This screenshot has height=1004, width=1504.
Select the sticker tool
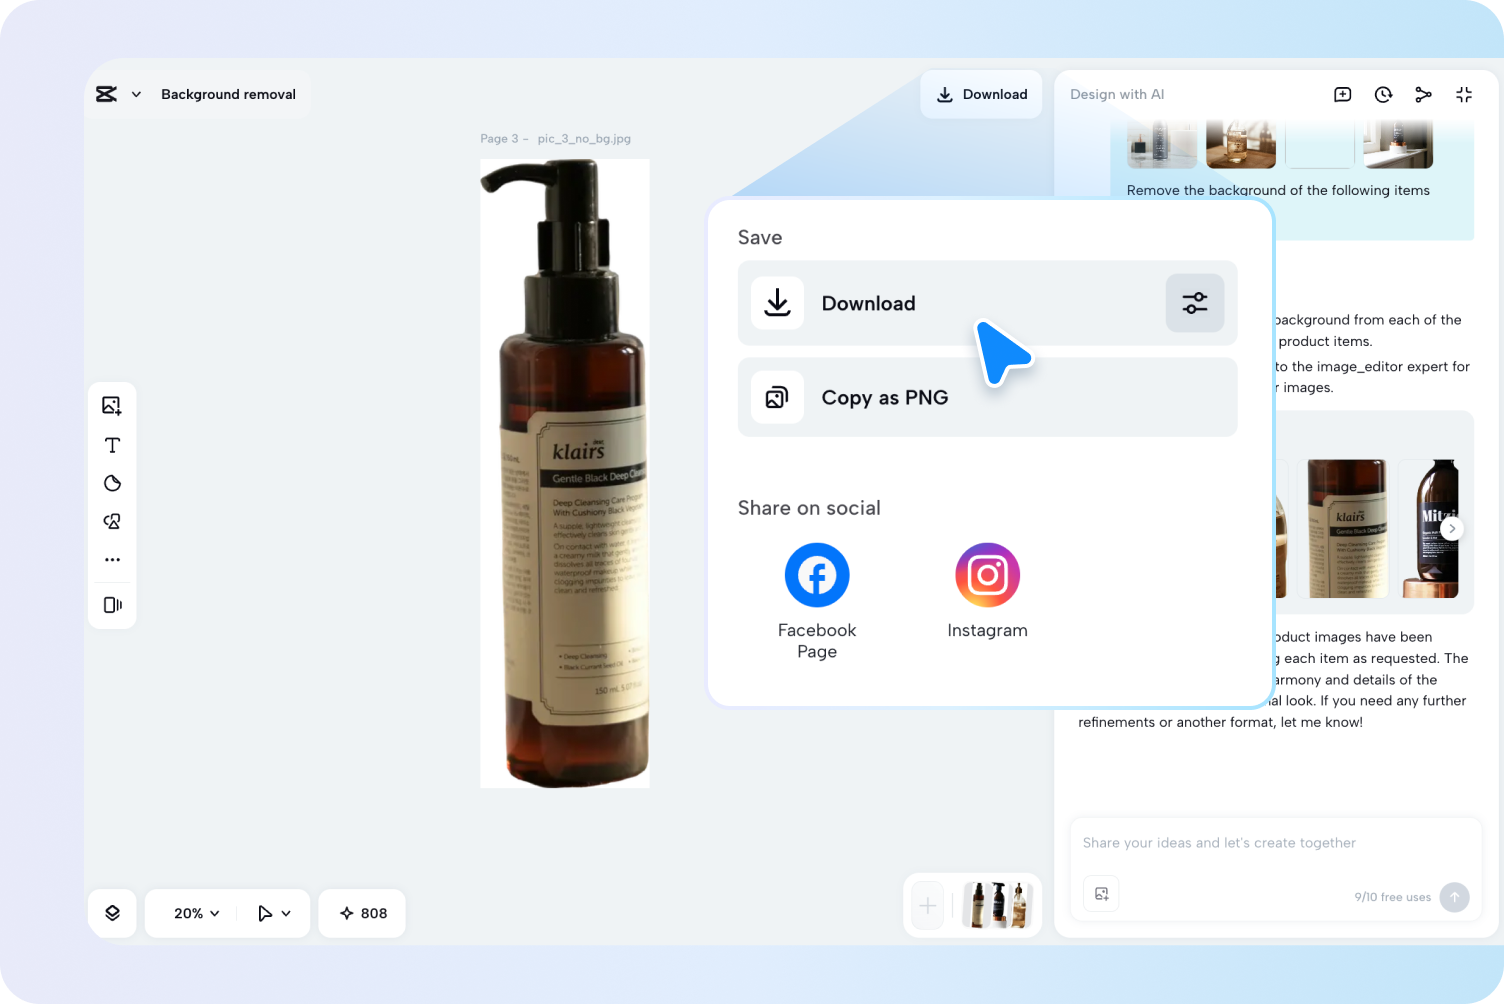pos(112,483)
